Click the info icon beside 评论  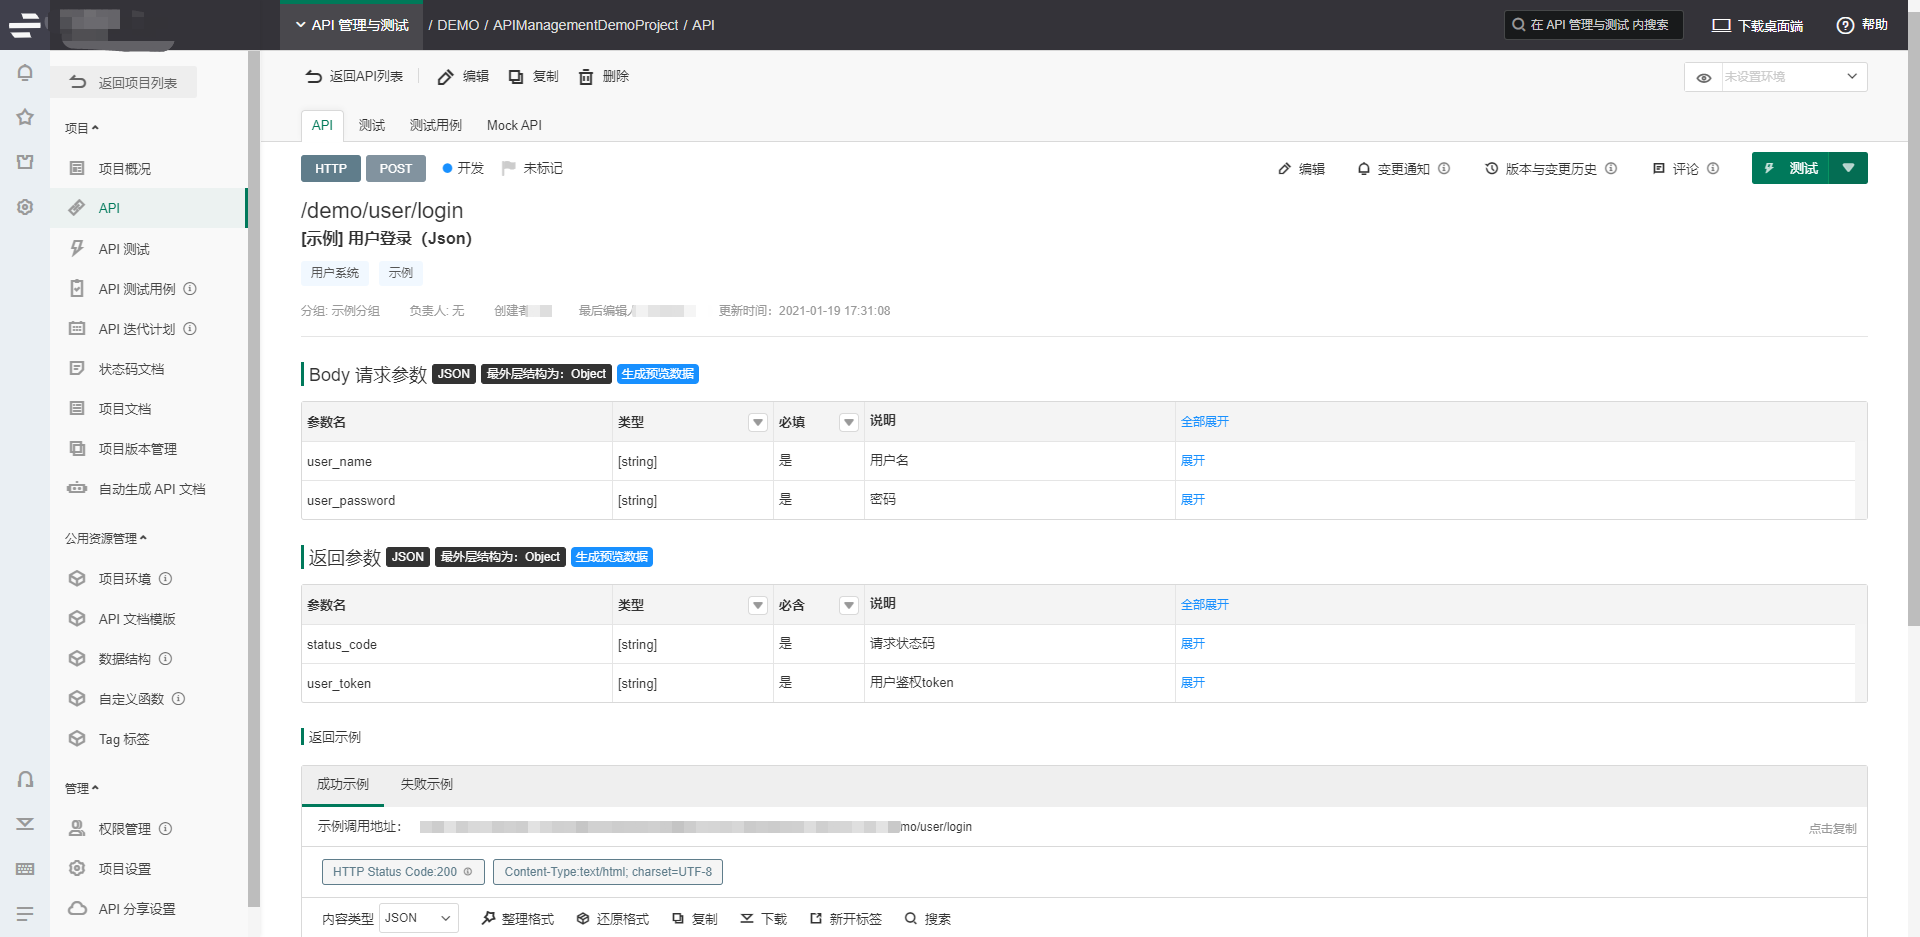tap(1713, 169)
